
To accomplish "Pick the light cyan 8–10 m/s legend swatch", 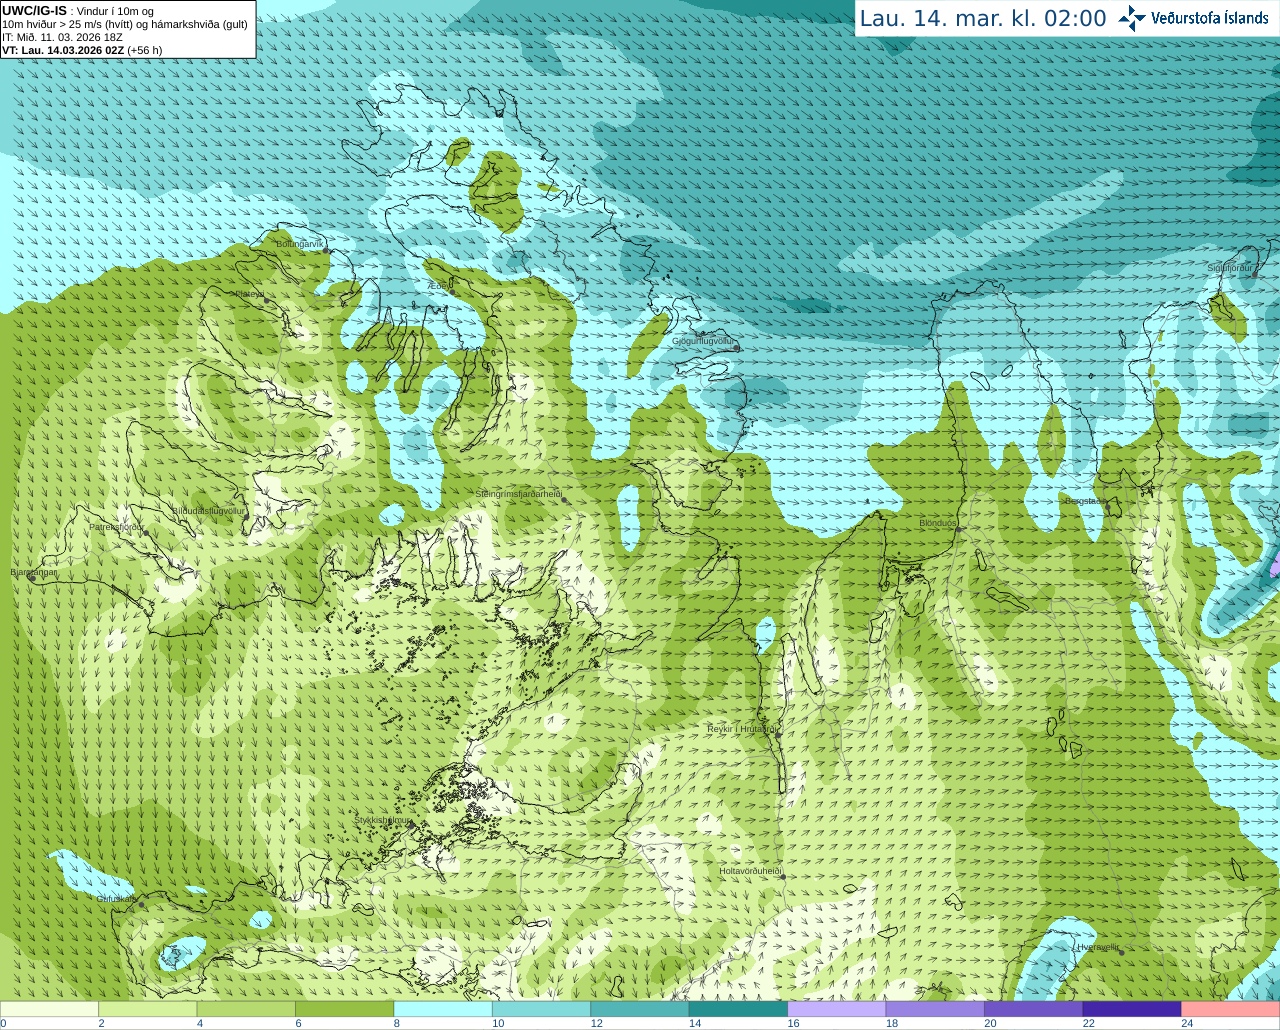I will pos(443,1009).
